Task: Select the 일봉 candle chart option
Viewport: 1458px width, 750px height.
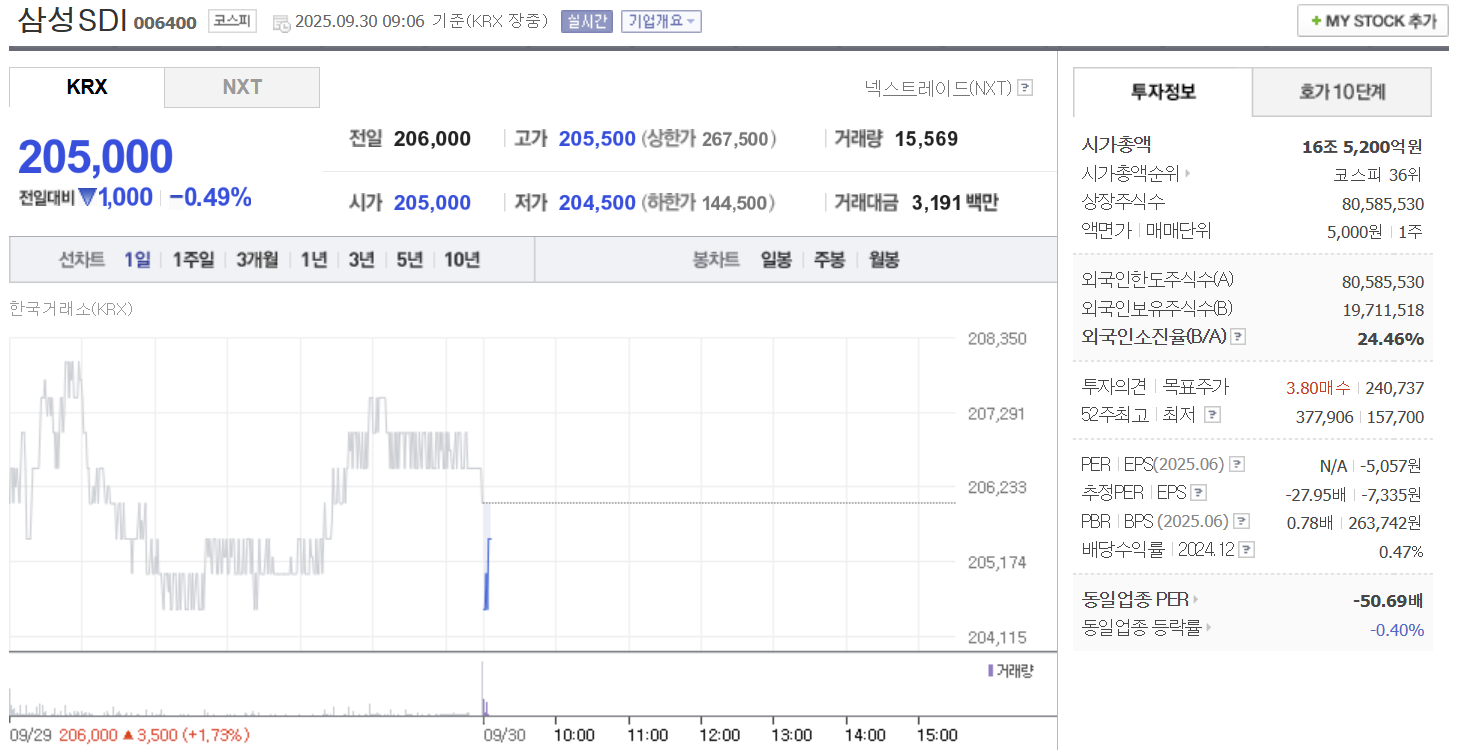Action: coord(777,259)
